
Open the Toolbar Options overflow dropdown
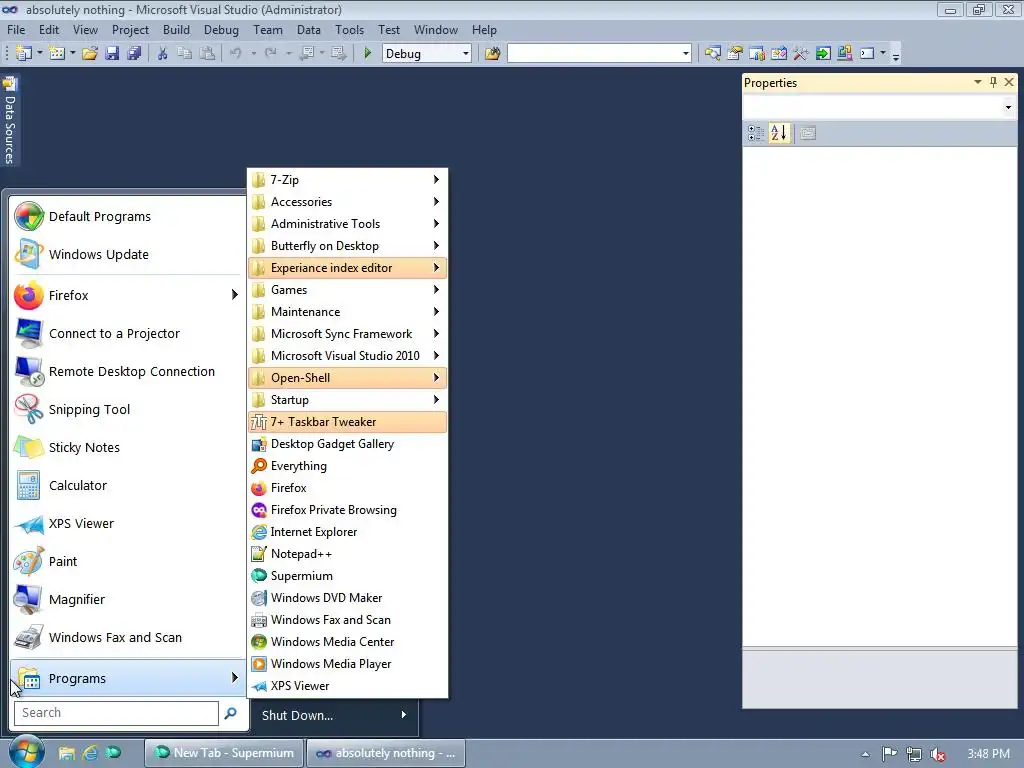click(896, 55)
